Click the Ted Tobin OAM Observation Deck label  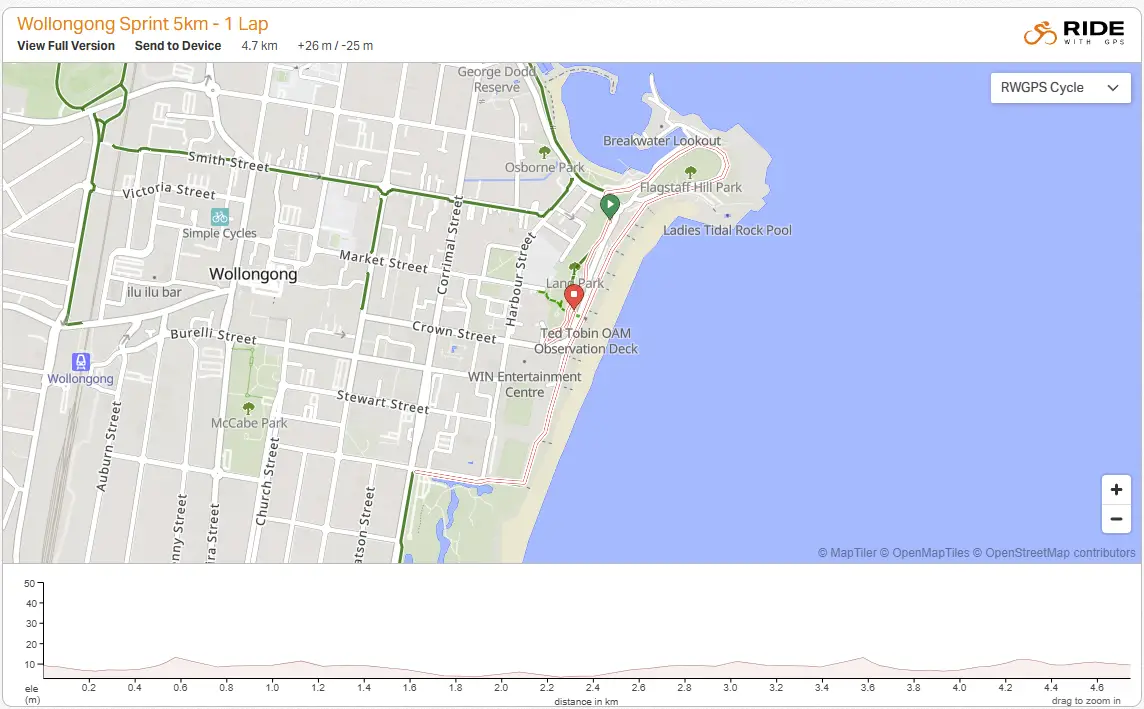pos(586,341)
